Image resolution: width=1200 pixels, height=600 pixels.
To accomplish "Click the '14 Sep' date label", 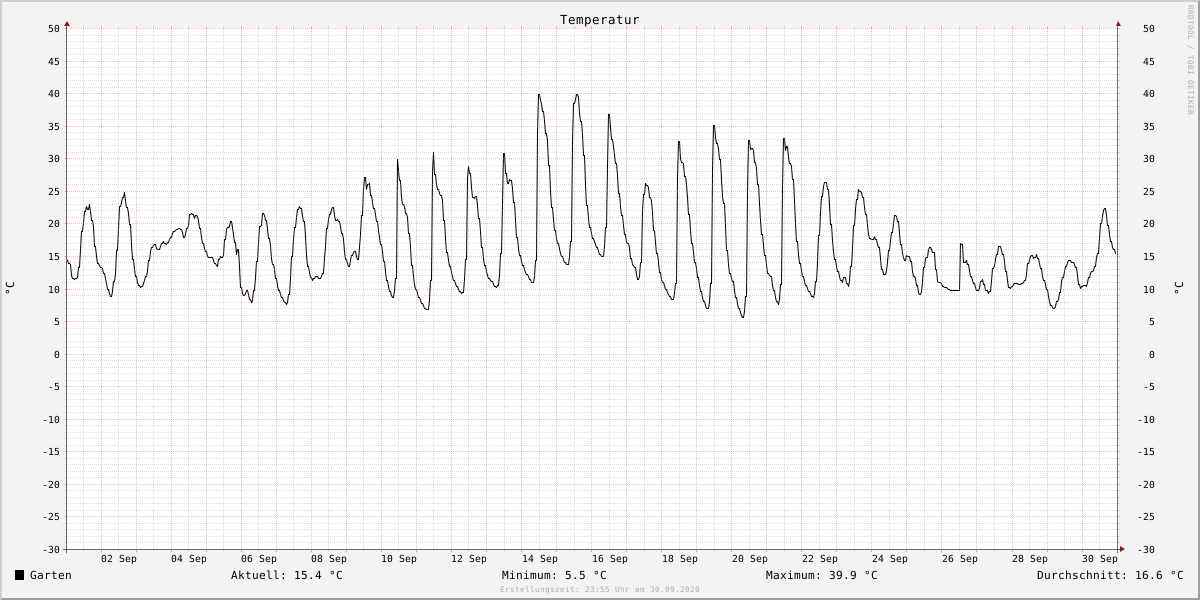I will 540,559.
